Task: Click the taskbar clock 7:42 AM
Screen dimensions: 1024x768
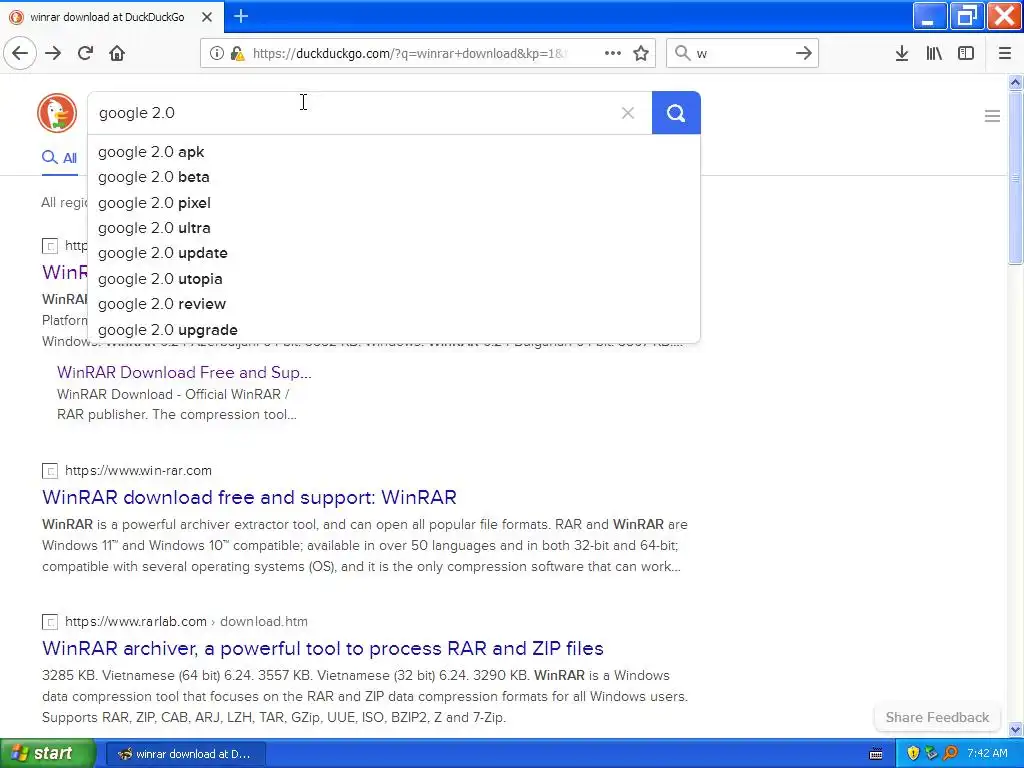Action: (987, 753)
